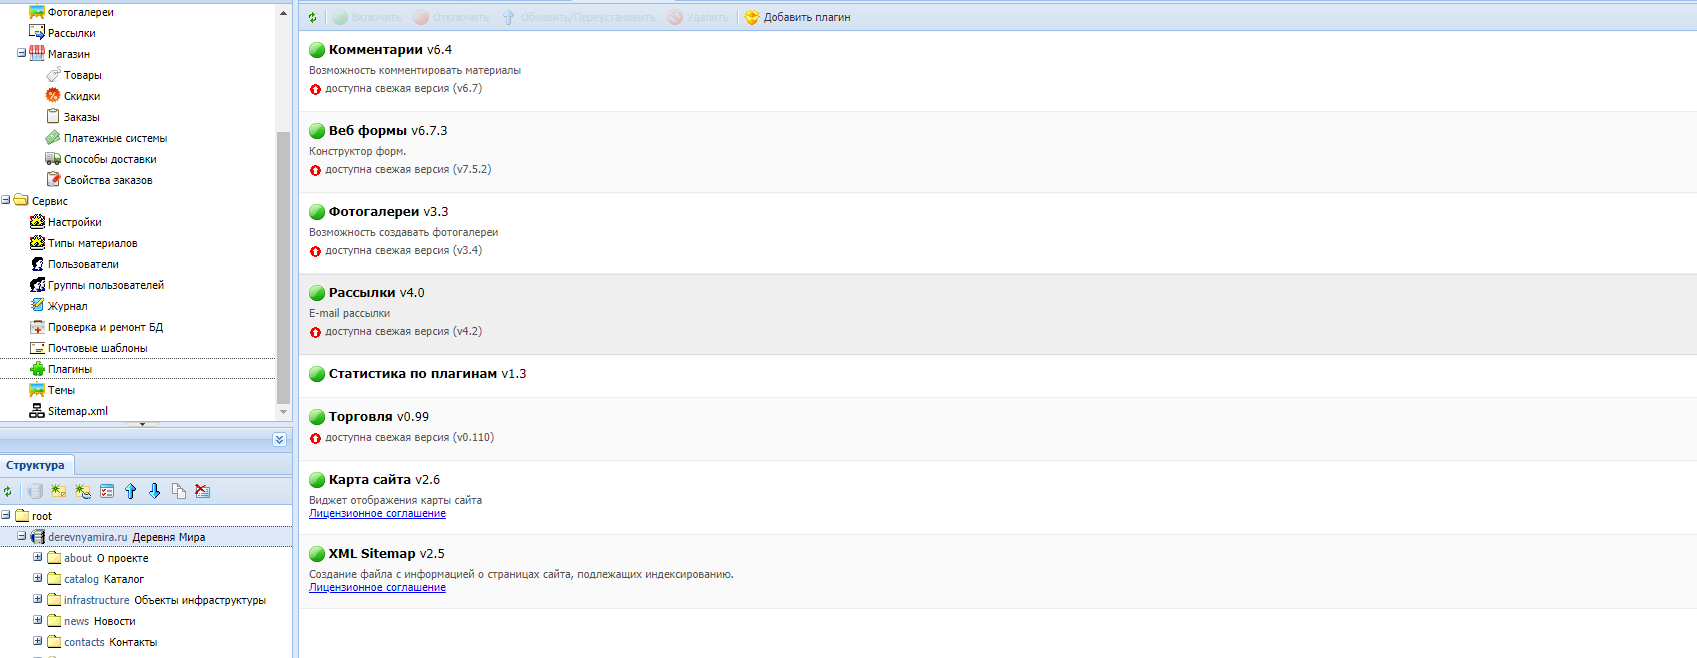1697x658 pixels.
Task: Open Плагины in the Сервис menu
Action: pyautogui.click(x=69, y=369)
